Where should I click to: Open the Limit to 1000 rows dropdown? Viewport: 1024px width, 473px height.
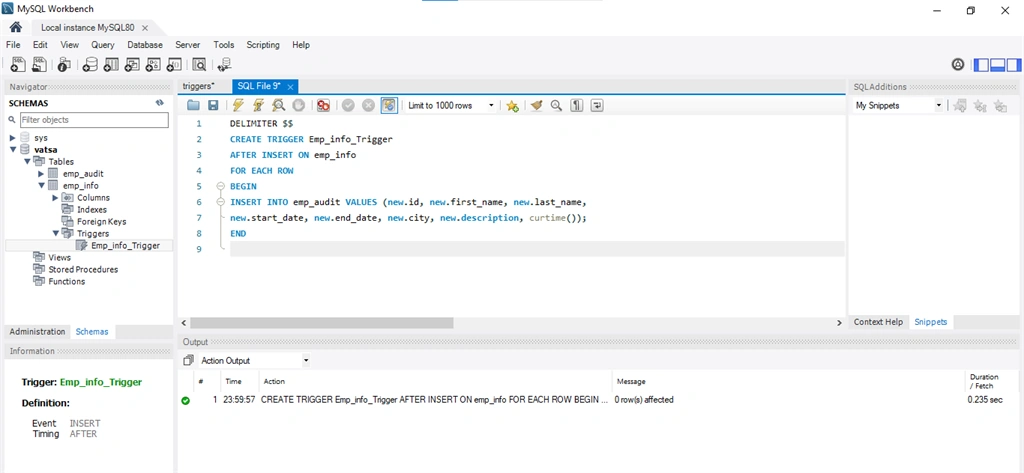451,105
